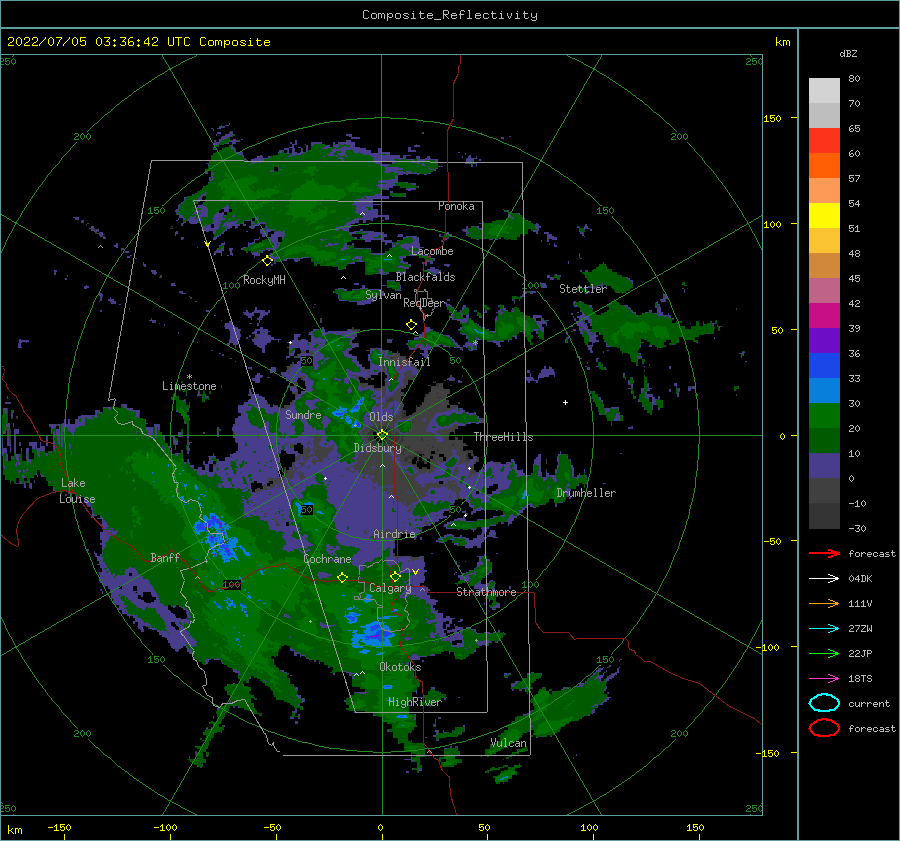900x841 pixels.
Task: Click the RockyMH label
Action: 264,280
